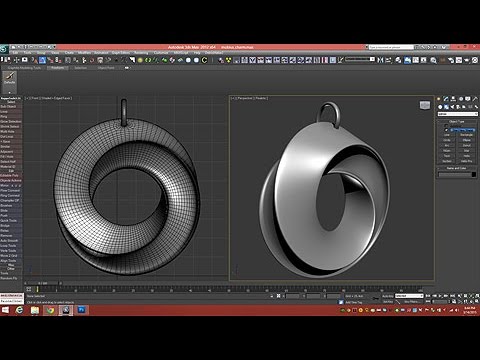Screen dimensions: 480x360
Task: Open the Named Selection Sets dropdown
Action: pos(360,59)
